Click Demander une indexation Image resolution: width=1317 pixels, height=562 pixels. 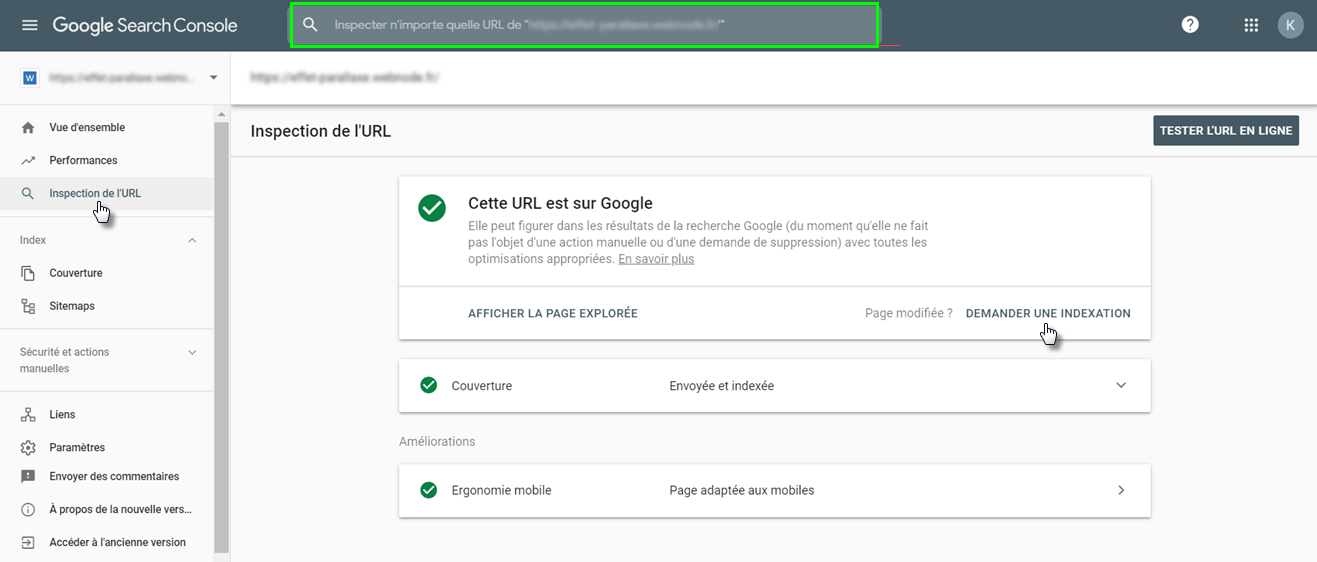point(1047,313)
